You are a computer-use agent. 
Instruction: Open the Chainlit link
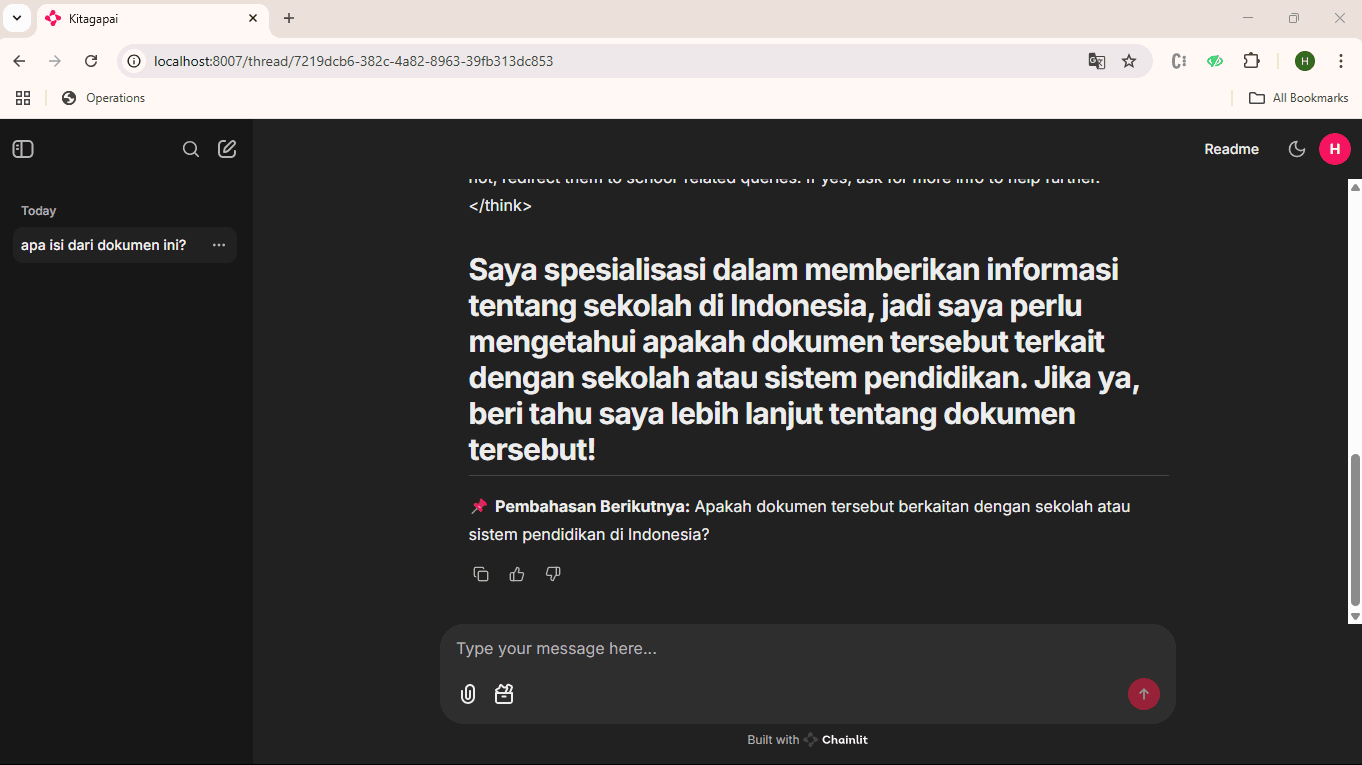coord(836,740)
